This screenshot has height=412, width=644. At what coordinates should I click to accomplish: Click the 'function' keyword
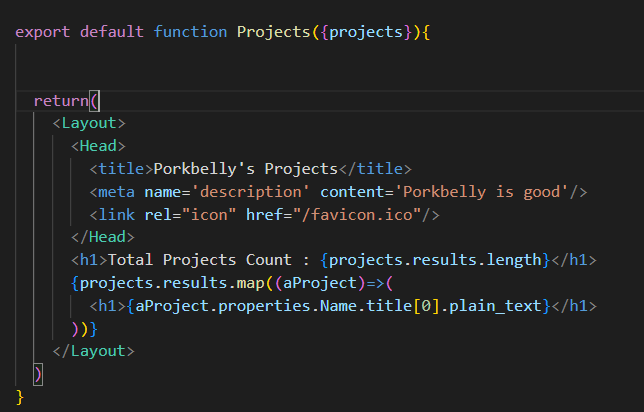190,32
